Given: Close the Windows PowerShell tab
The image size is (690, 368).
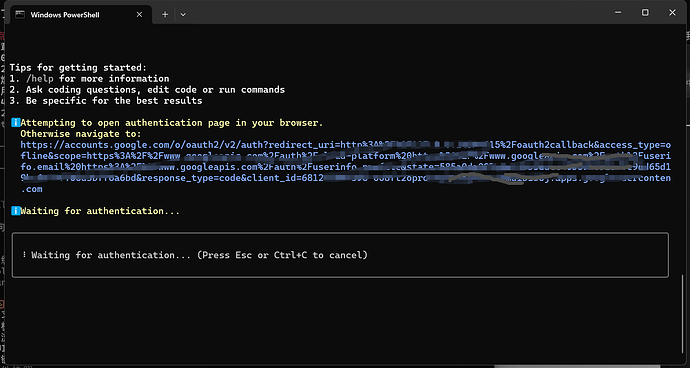Looking at the screenshot, I should click(139, 15).
